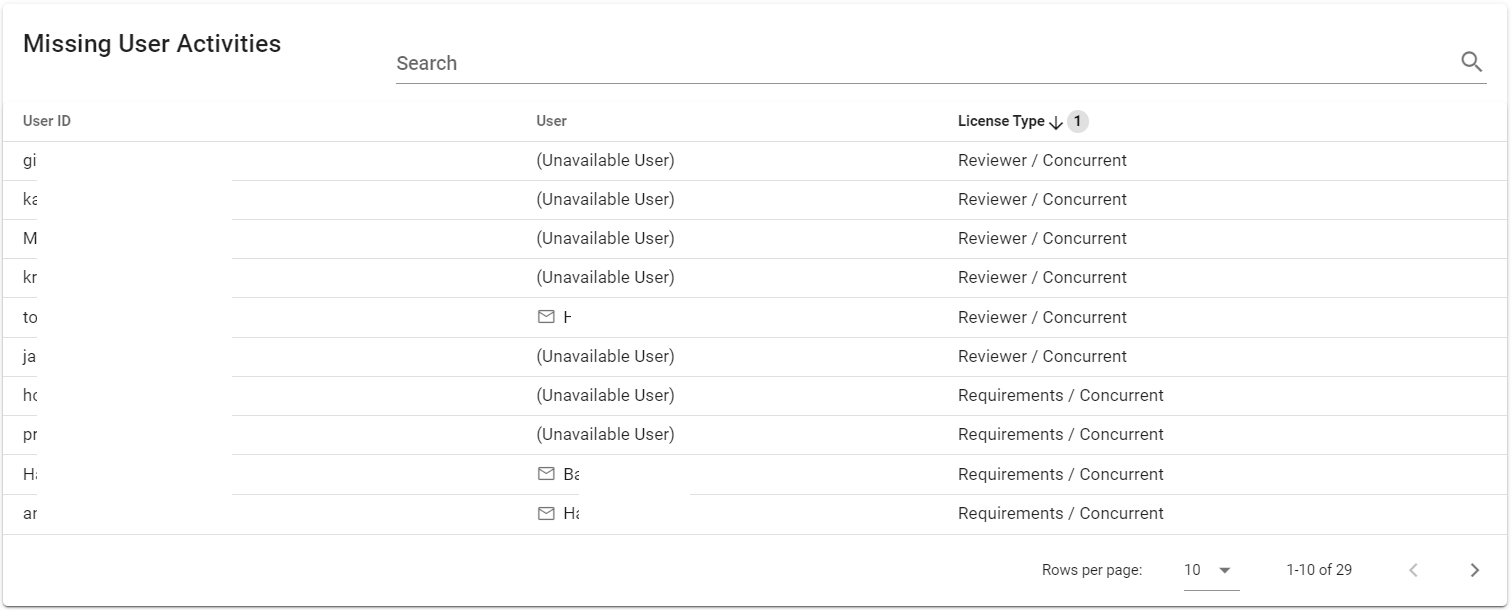The image size is (1511, 610).
Task: Click inside the Search input field
Action: [700, 63]
